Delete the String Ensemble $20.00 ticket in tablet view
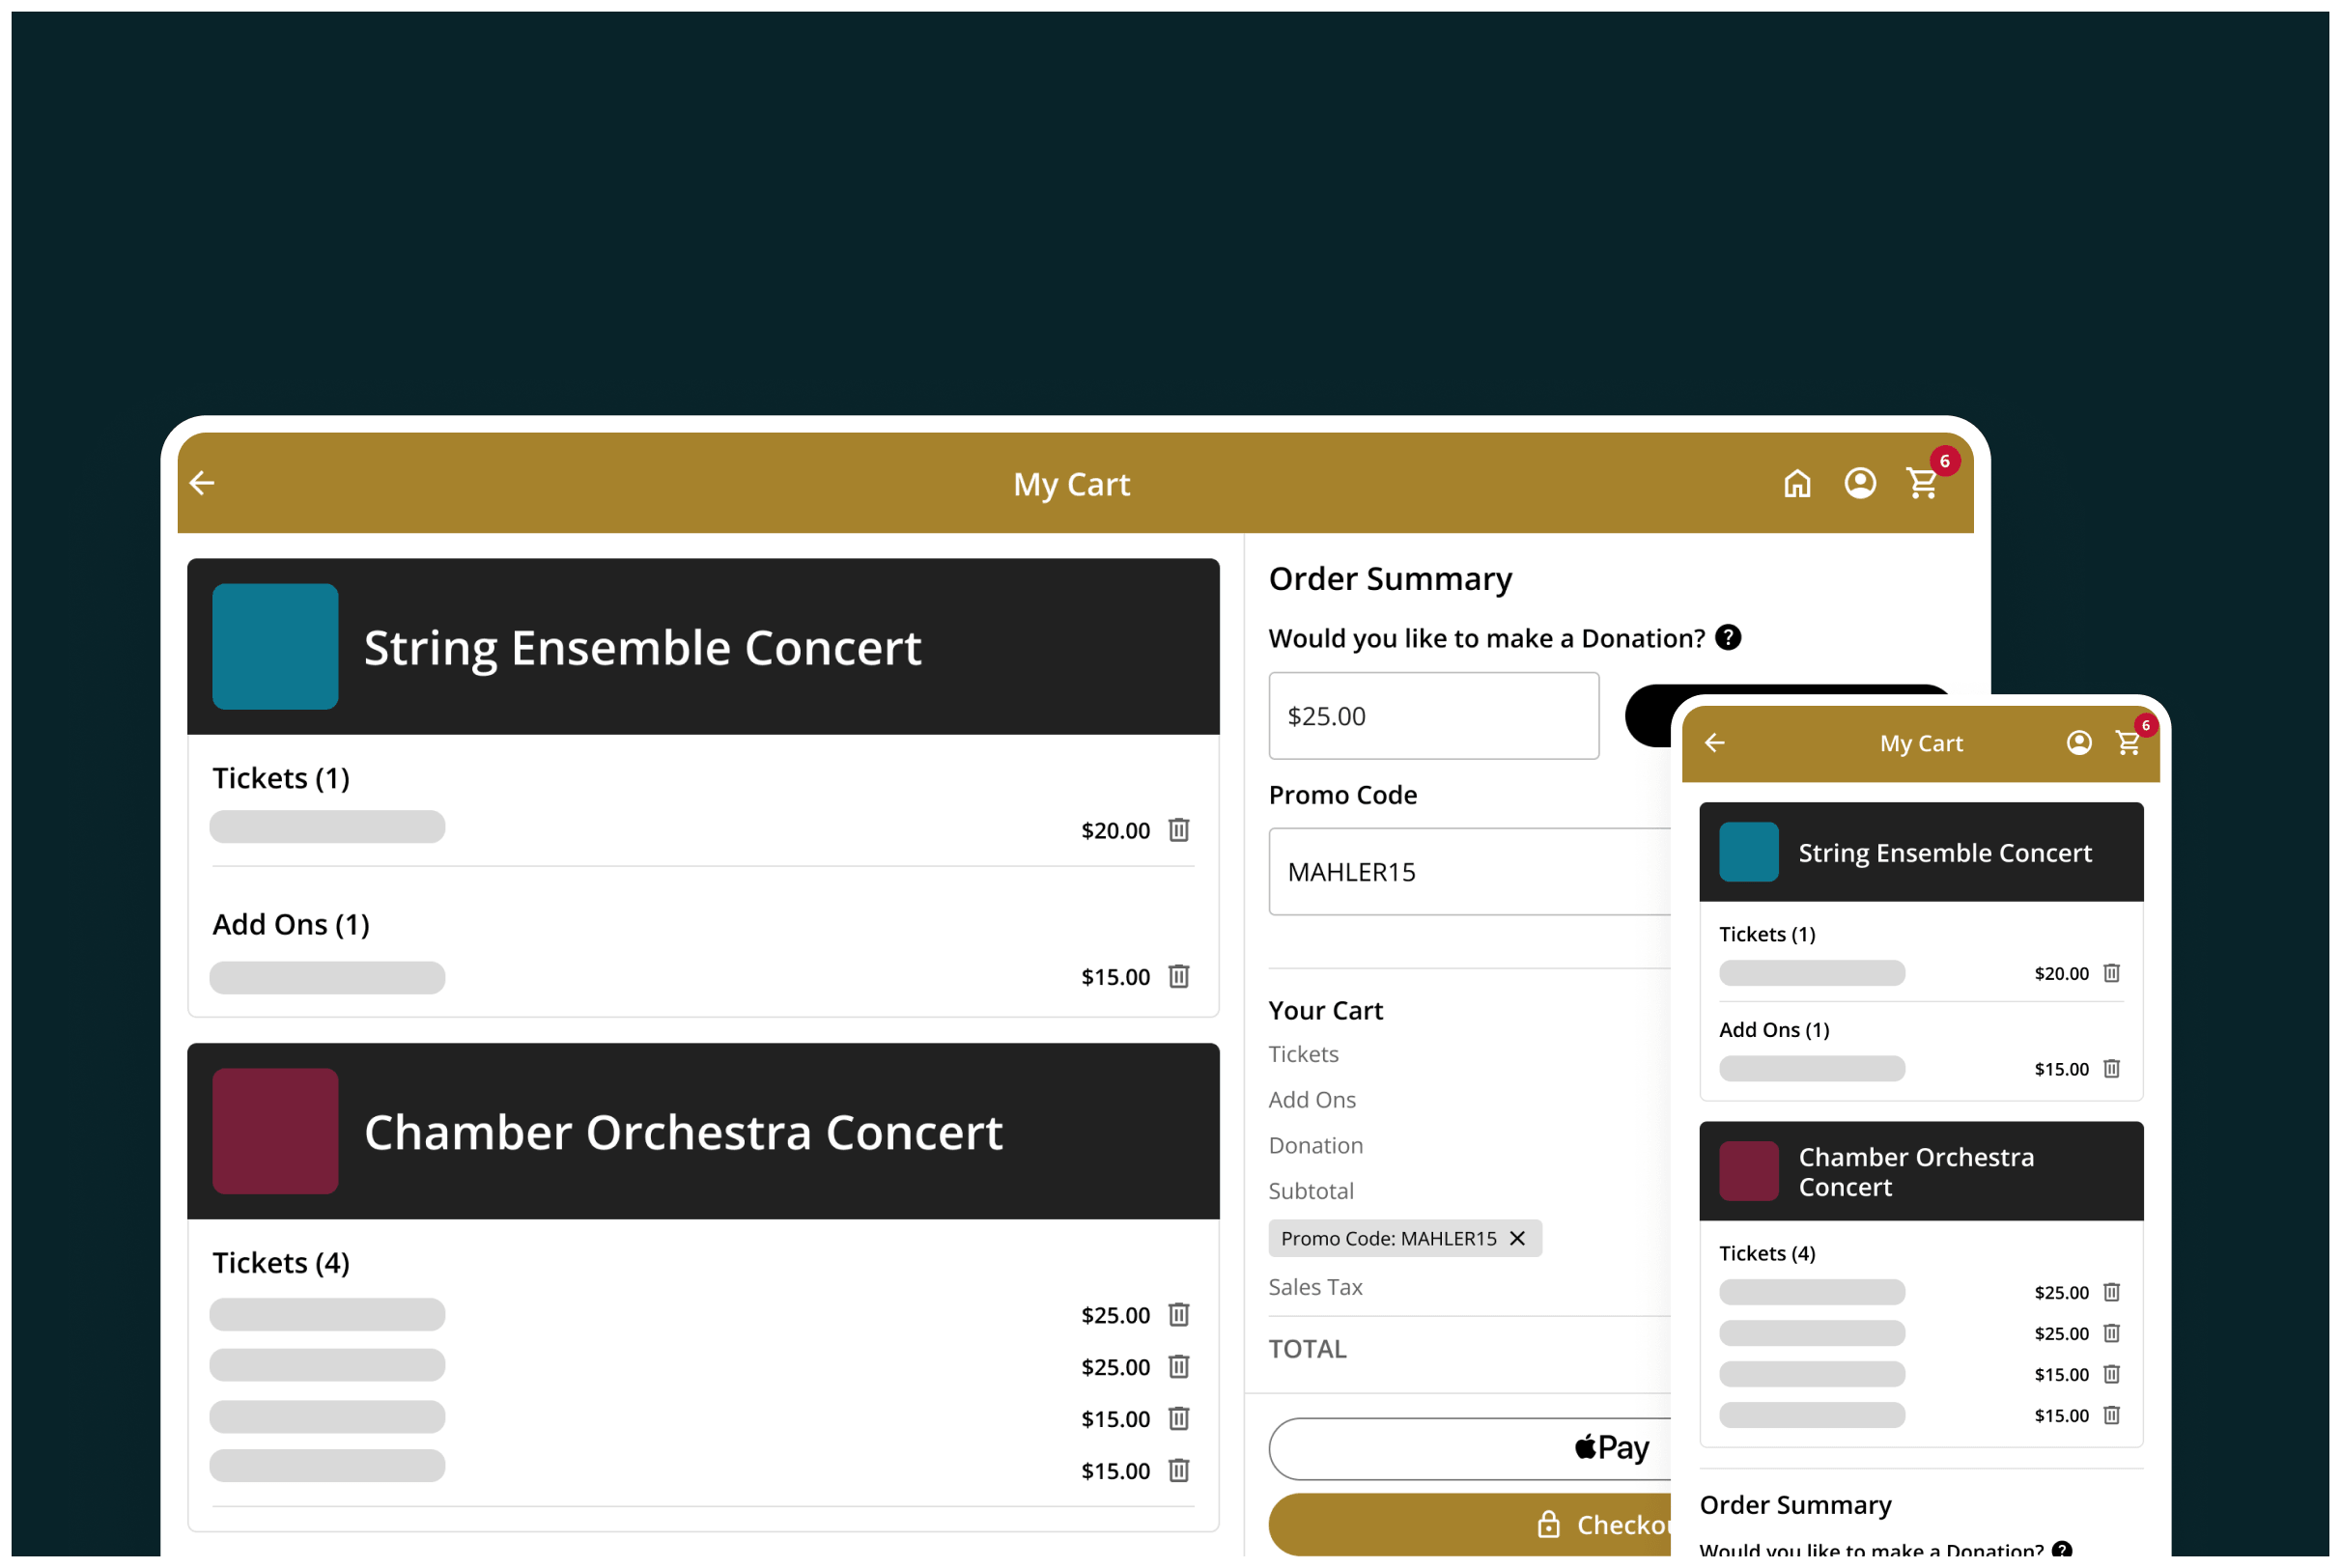This screenshot has height=1568, width=2341. pyautogui.click(x=1178, y=829)
